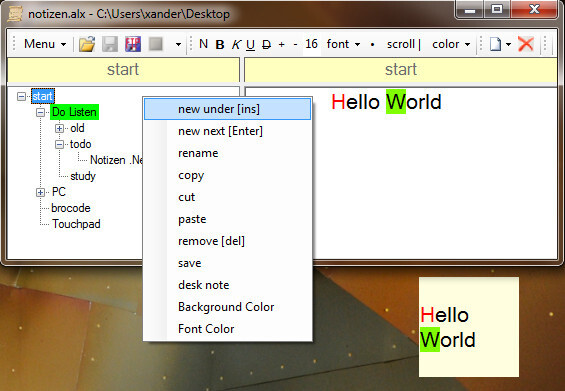Screen dimensions: 565x391
Task: Collapse the Do Listen node
Action: [41, 112]
